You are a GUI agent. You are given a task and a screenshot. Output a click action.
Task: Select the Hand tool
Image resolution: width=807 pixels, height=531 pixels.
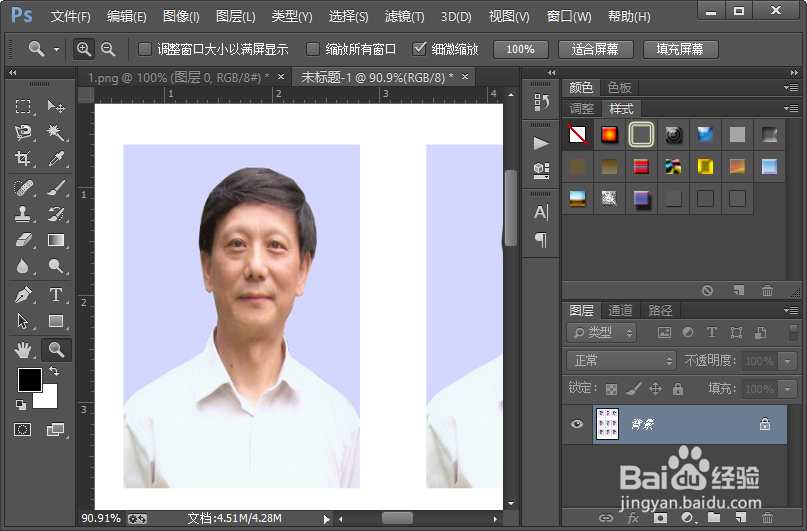click(x=23, y=350)
